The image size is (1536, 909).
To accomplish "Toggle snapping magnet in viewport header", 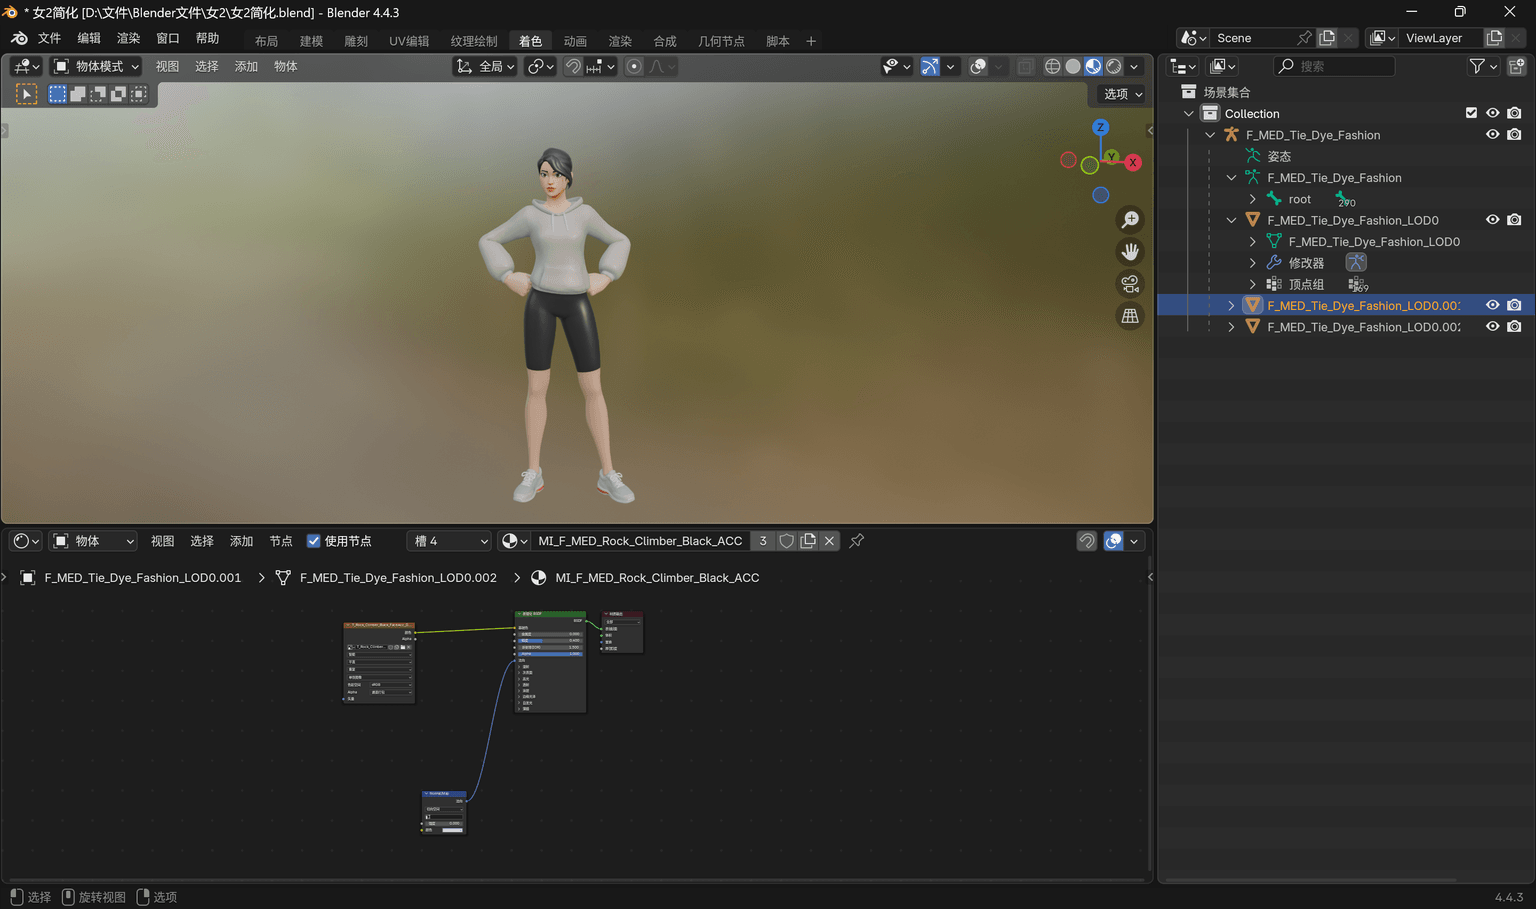I will (573, 66).
